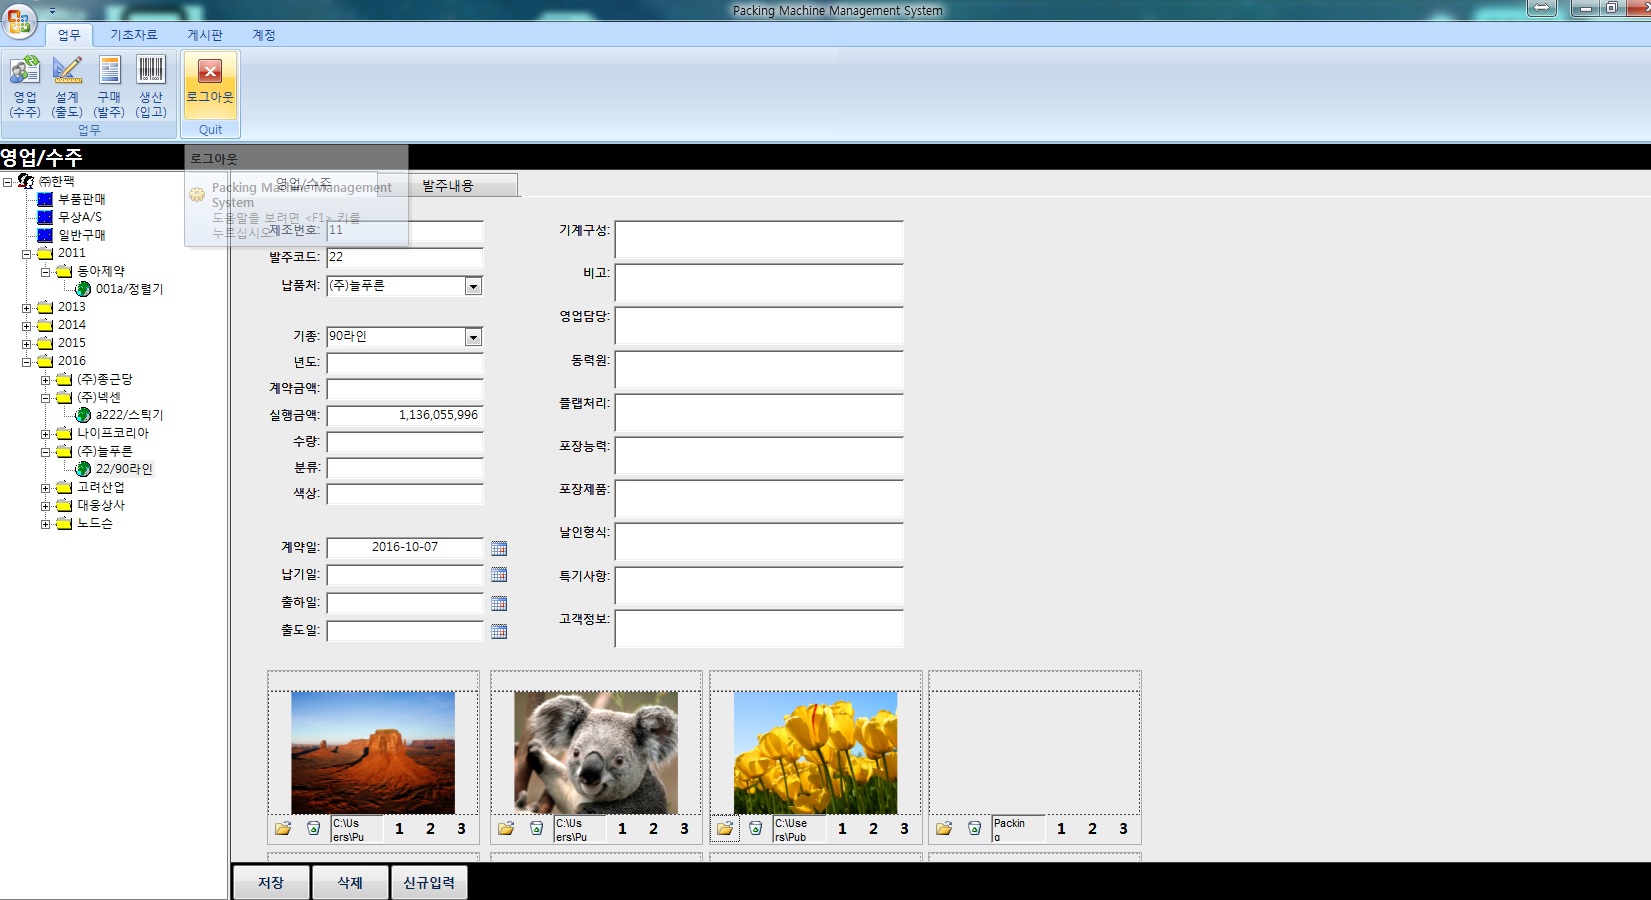Select the 일반구매 tree item
This screenshot has height=900, width=1651.
[x=81, y=235]
